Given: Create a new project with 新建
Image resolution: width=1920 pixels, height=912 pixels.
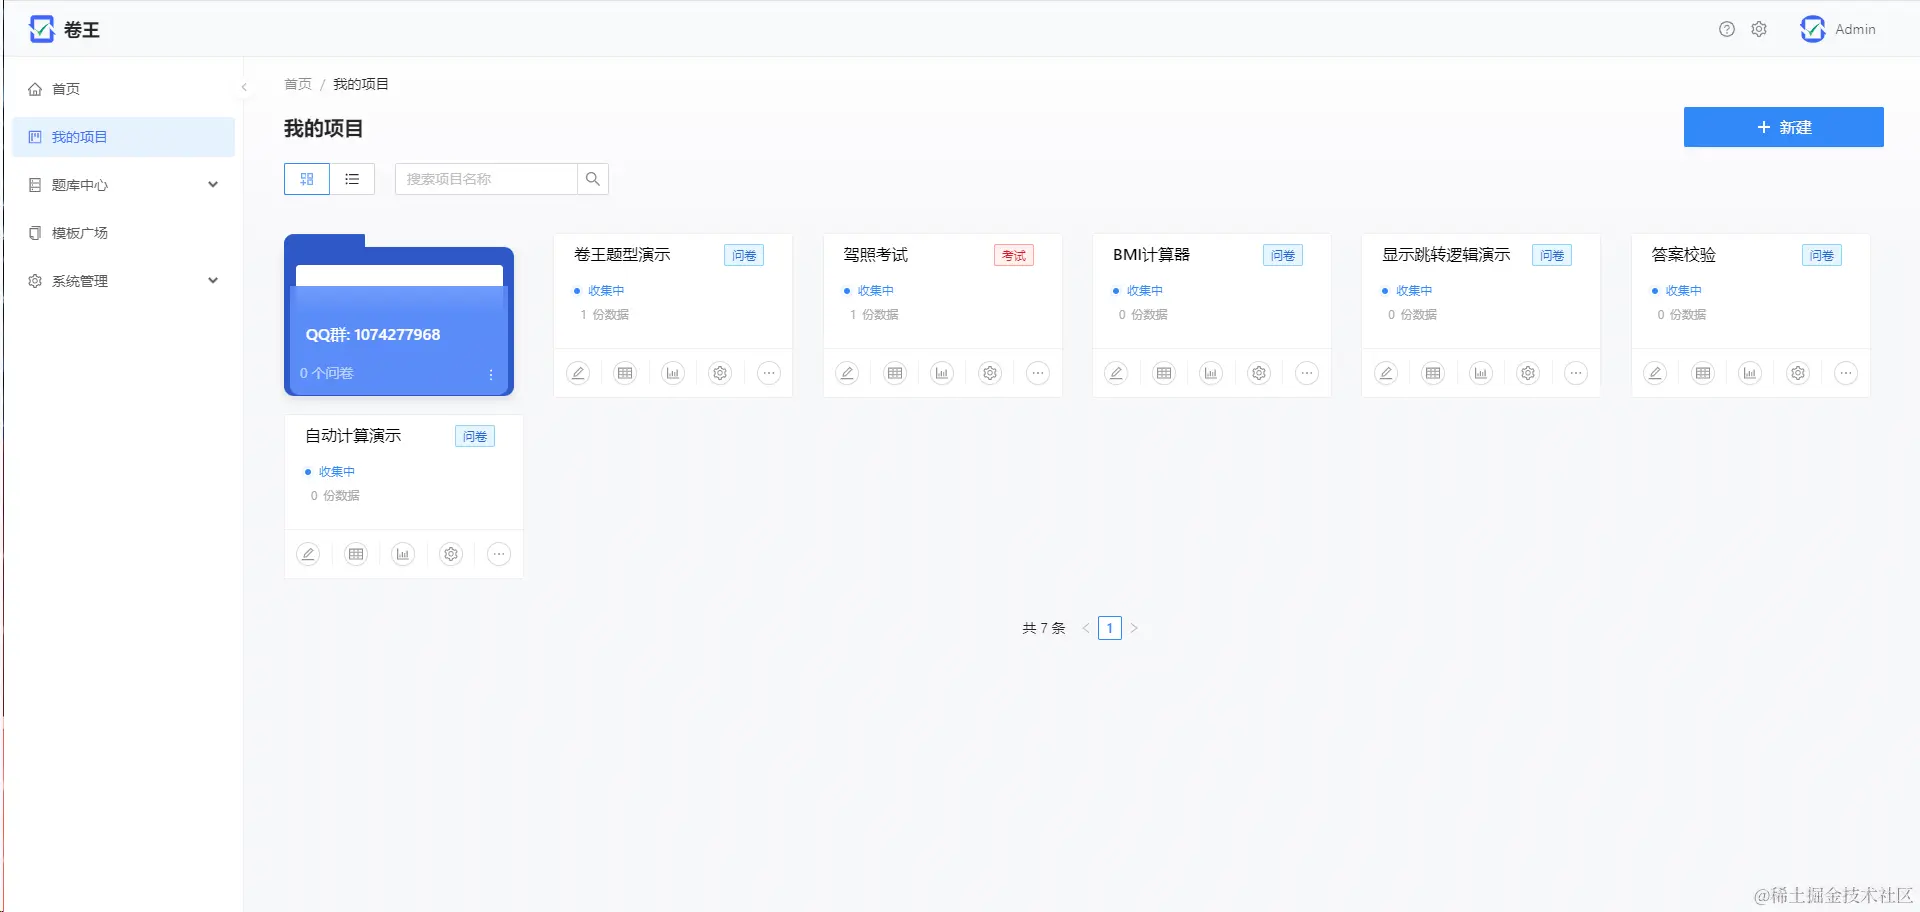Looking at the screenshot, I should [1783, 127].
